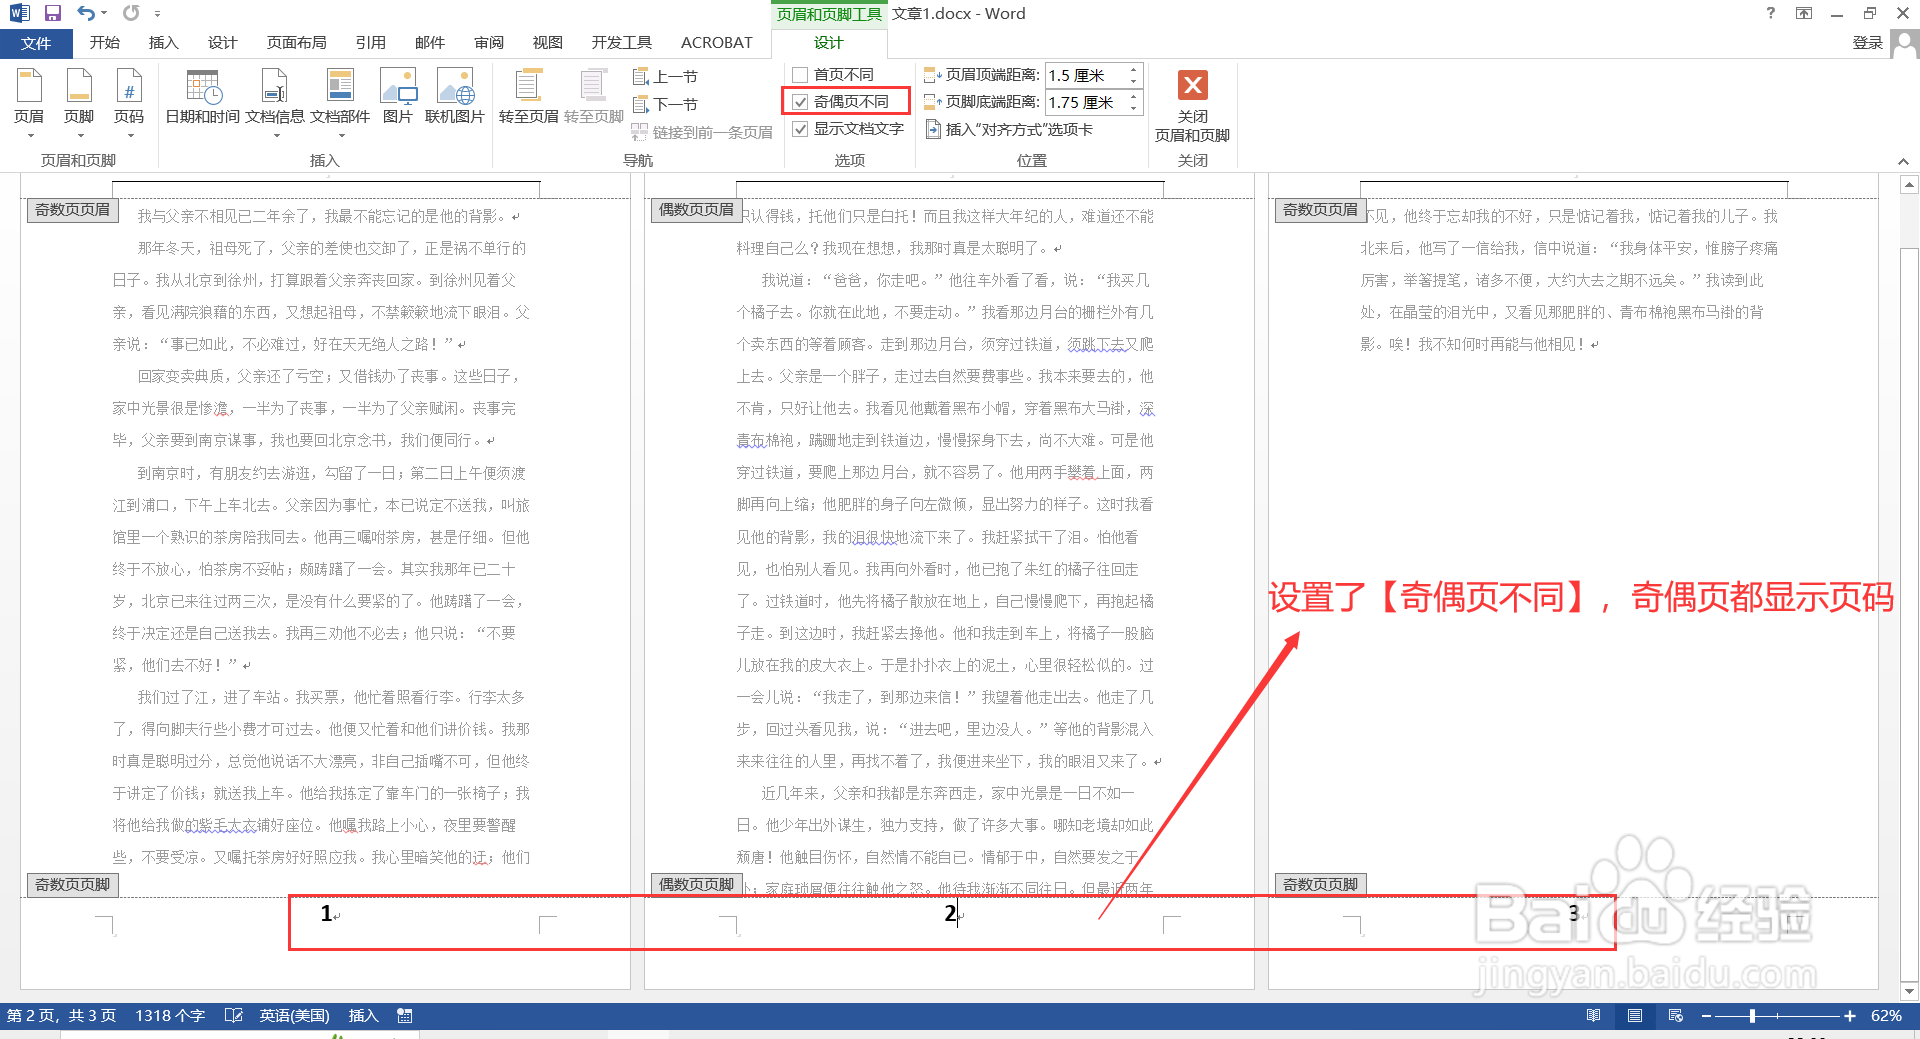Uncheck 奇偶页不同 option
Image resolution: width=1920 pixels, height=1039 pixels.
pos(800,101)
